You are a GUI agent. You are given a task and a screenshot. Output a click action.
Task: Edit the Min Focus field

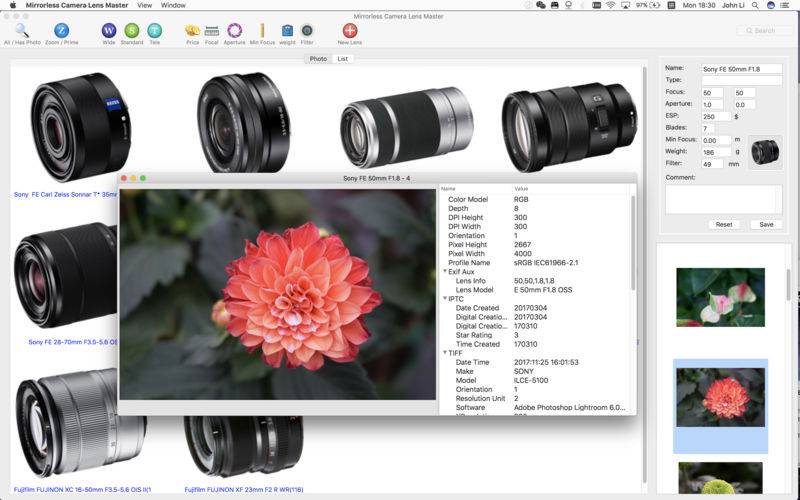(715, 140)
